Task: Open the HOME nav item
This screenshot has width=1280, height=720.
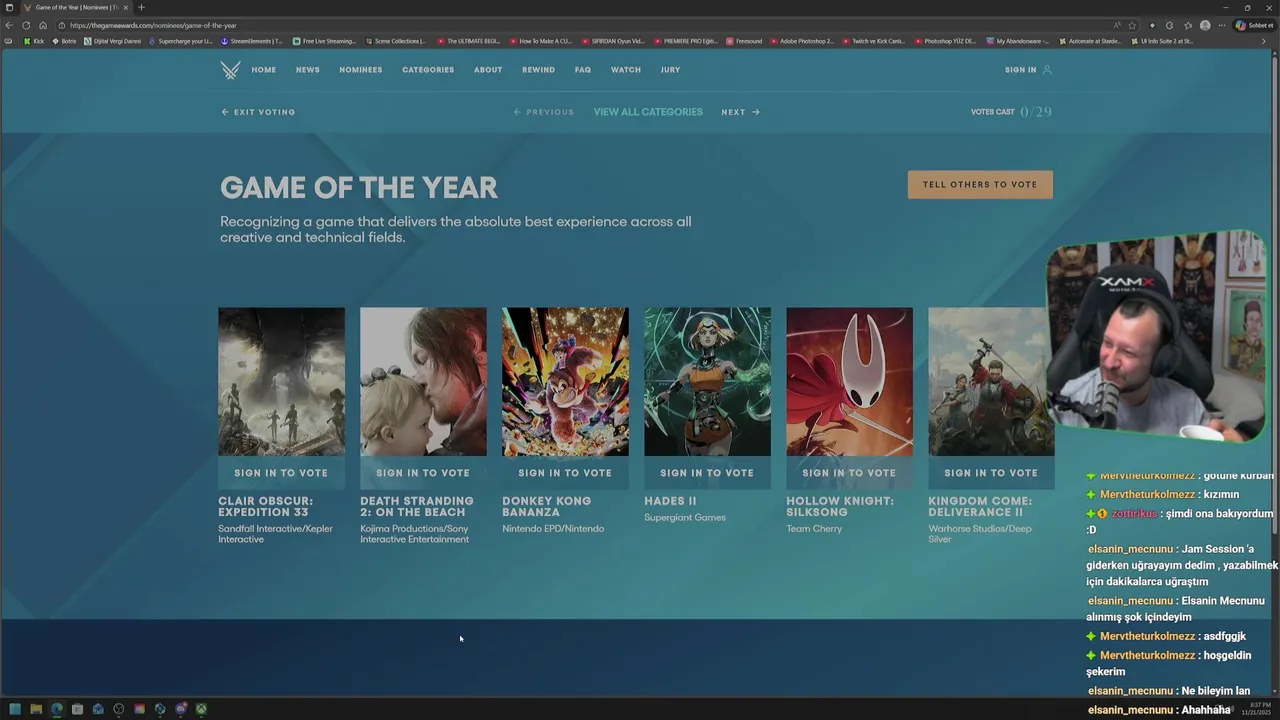Action: click(x=264, y=70)
